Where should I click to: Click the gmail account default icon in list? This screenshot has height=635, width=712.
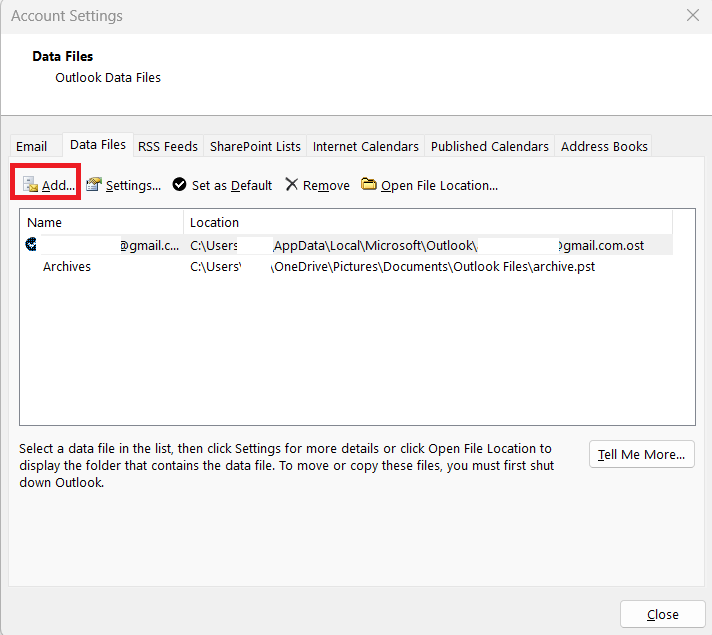[x=31, y=245]
